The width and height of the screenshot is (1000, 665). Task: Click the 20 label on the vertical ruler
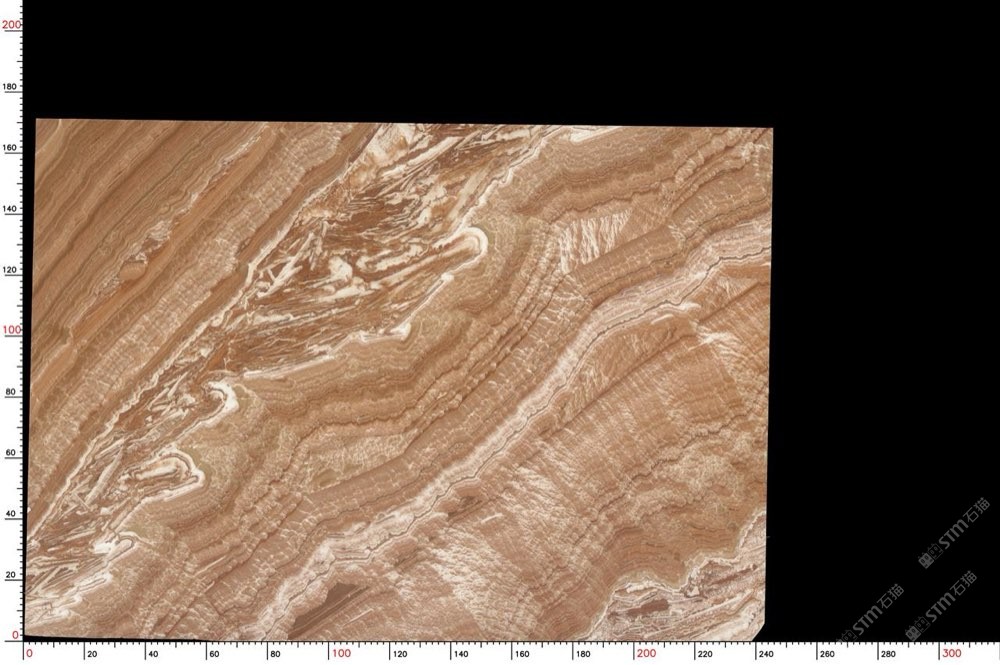(11, 575)
